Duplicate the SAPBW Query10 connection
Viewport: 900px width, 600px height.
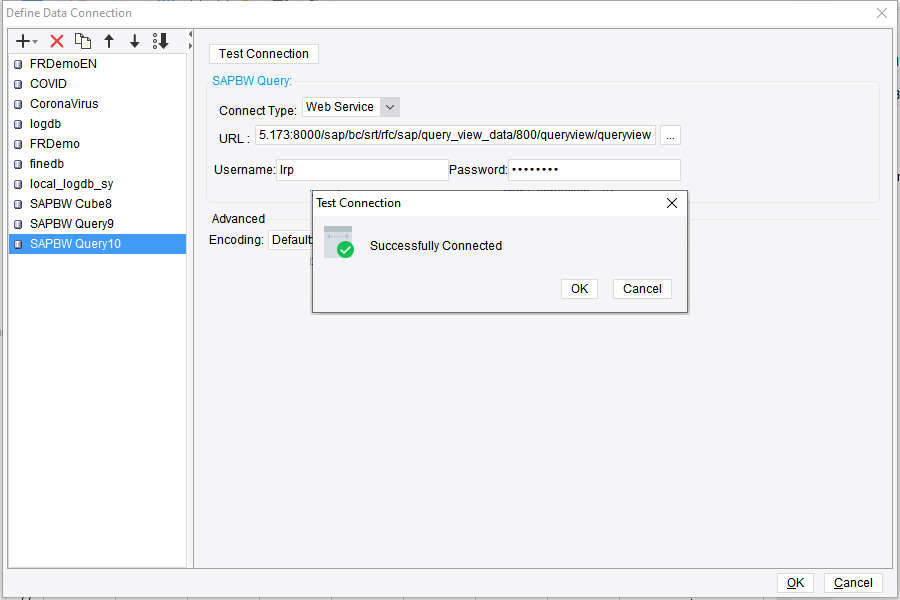(83, 41)
